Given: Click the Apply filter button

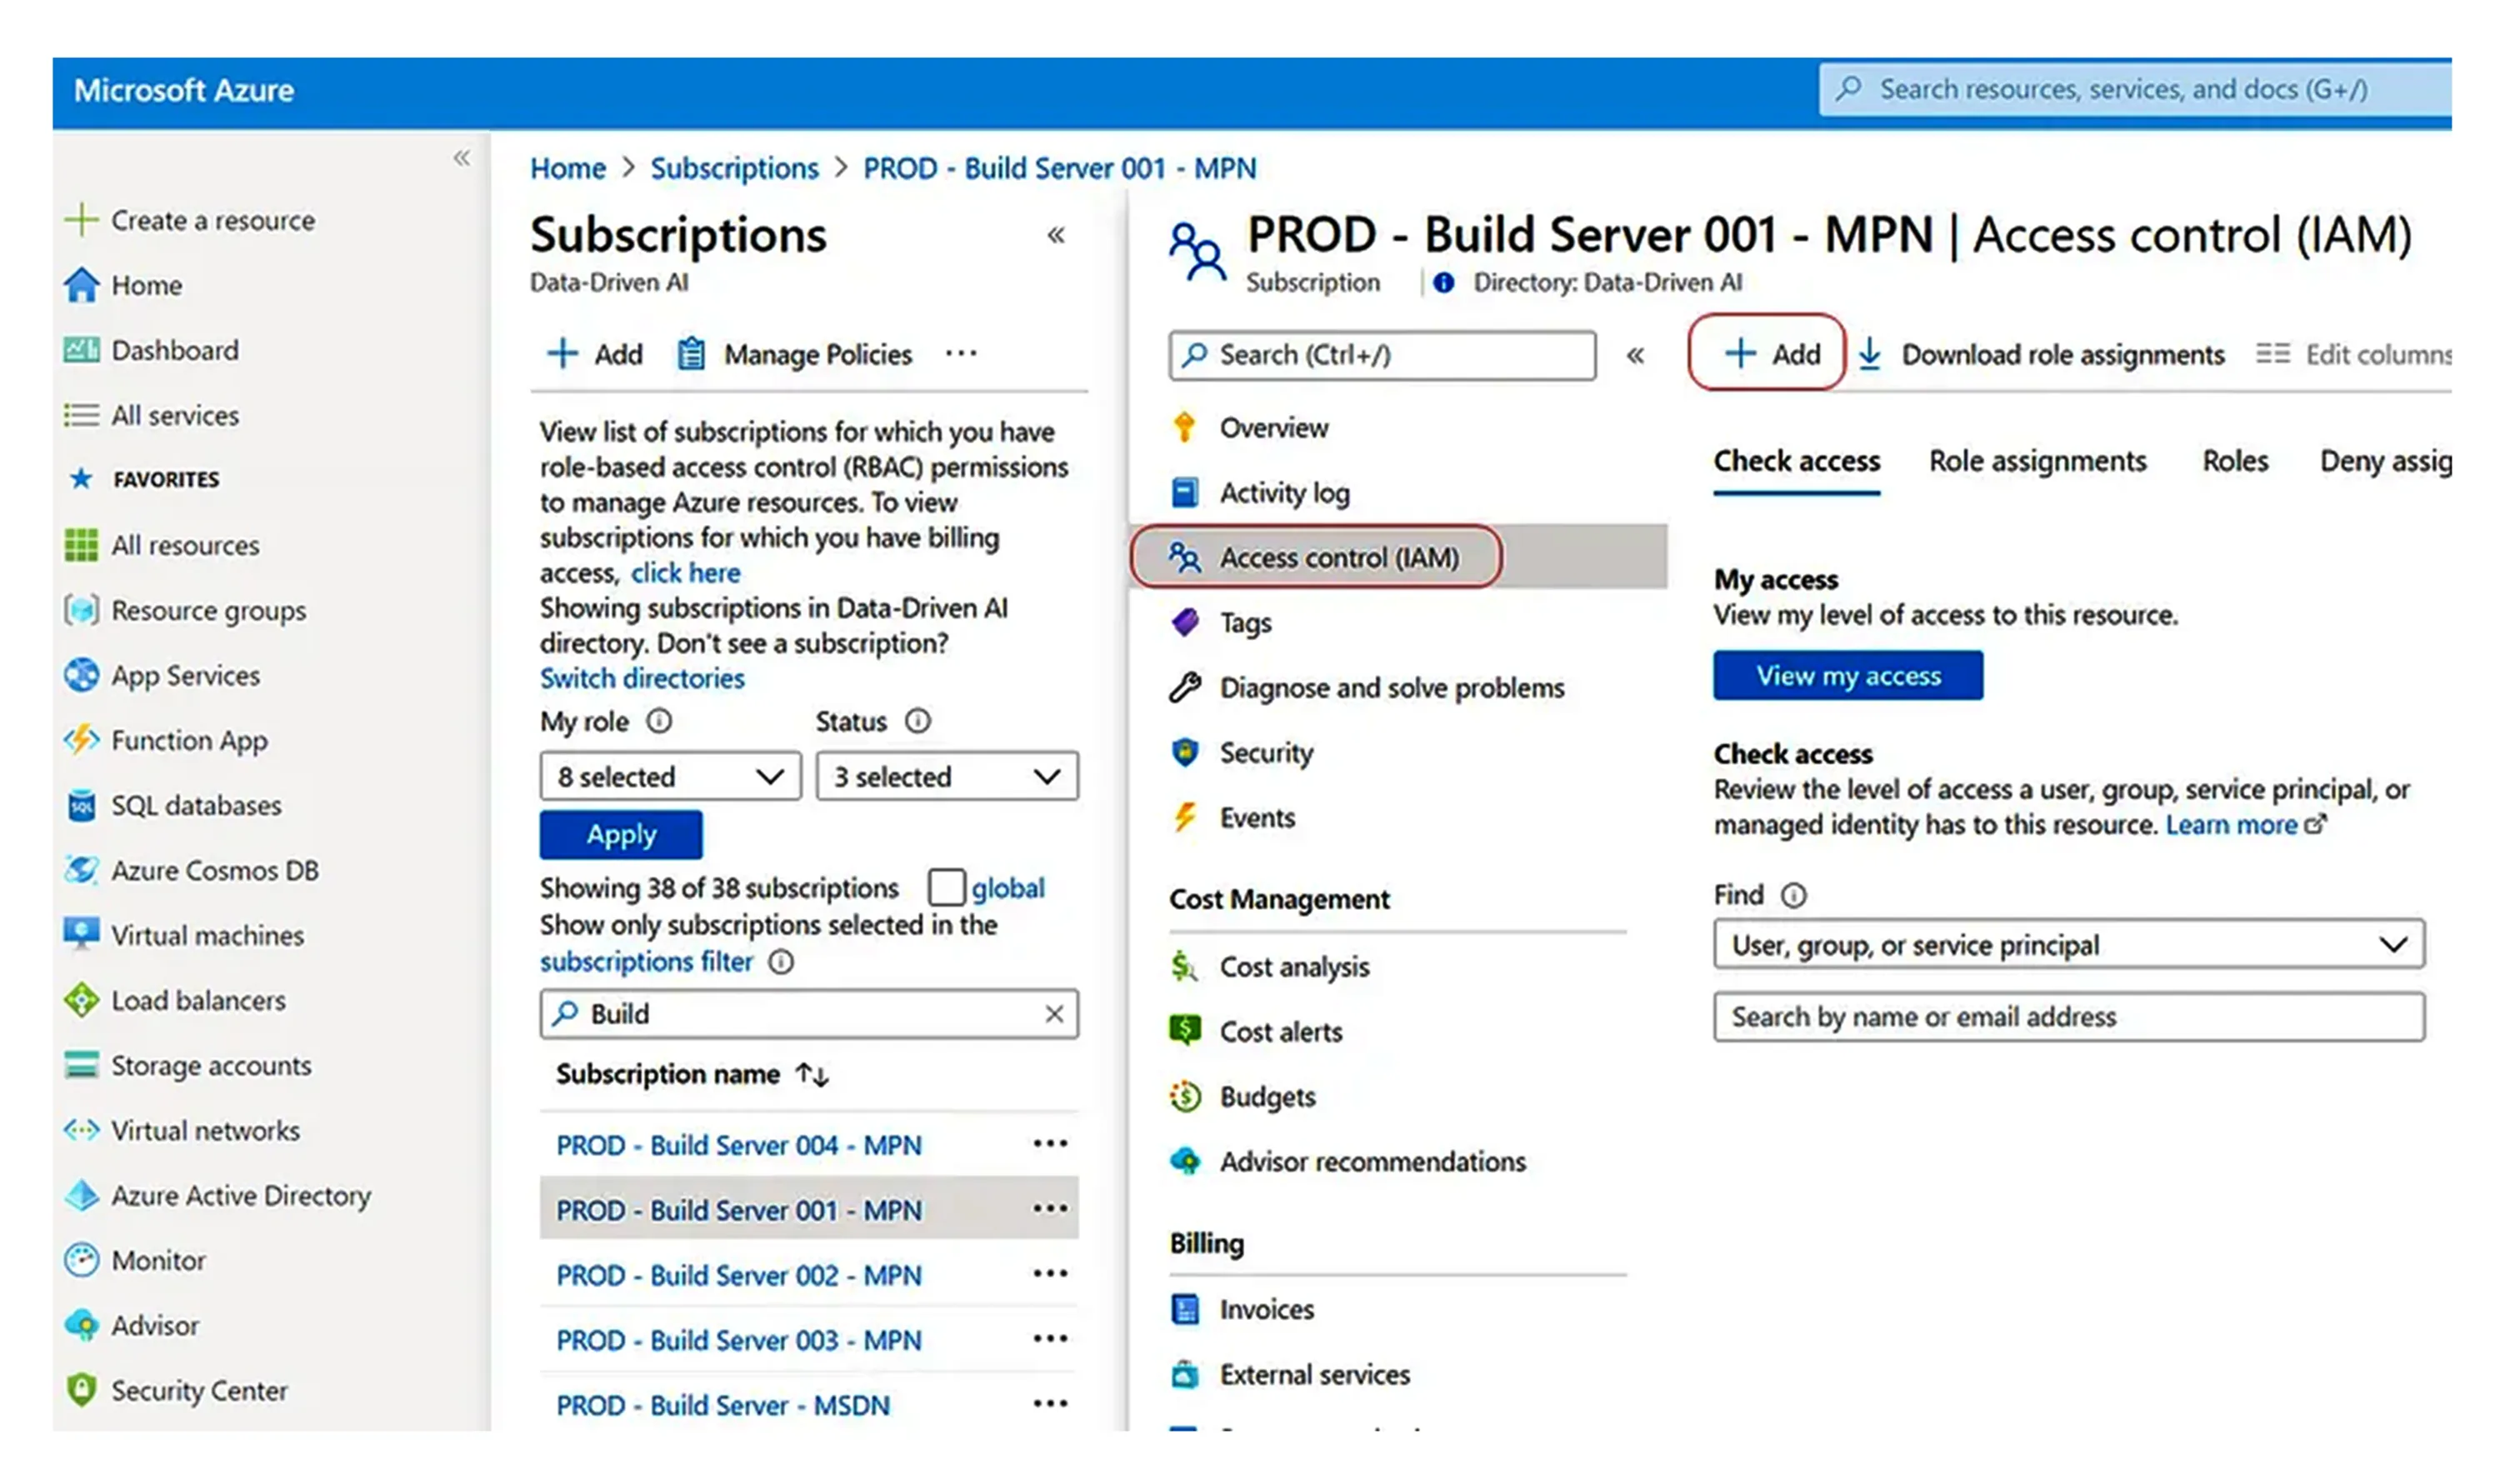Looking at the screenshot, I should pos(620,834).
